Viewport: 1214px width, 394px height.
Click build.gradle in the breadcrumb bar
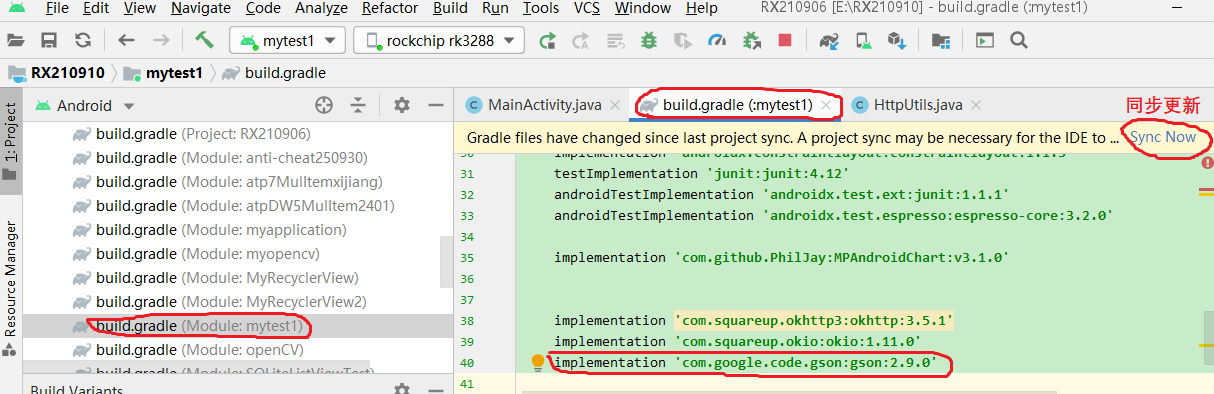[x=285, y=73]
